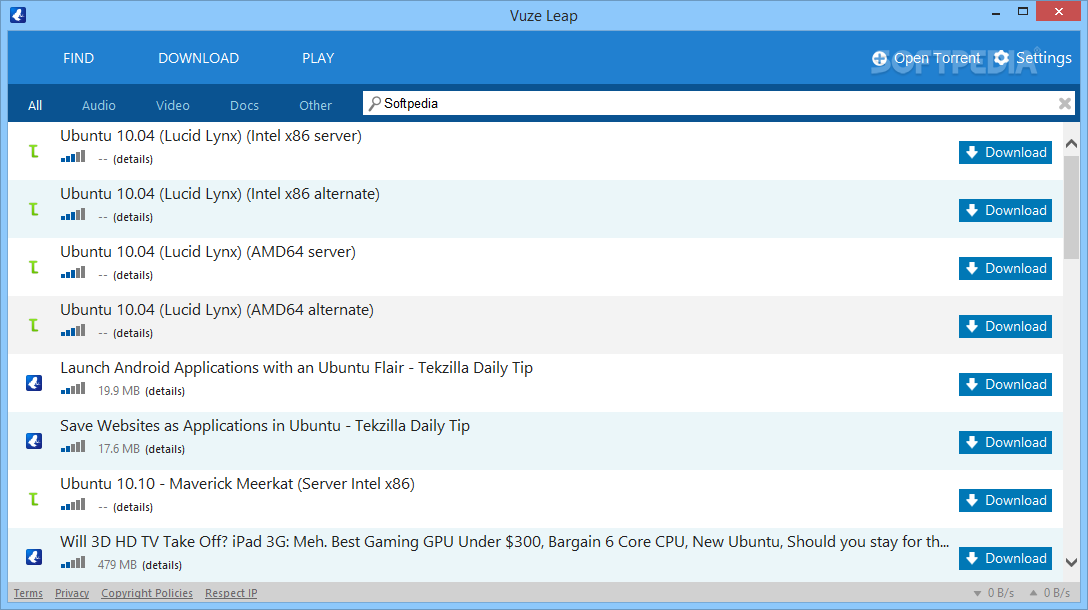This screenshot has width=1088, height=610.
Task: Open details for Ubuntu AMD64 server
Action: [133, 275]
